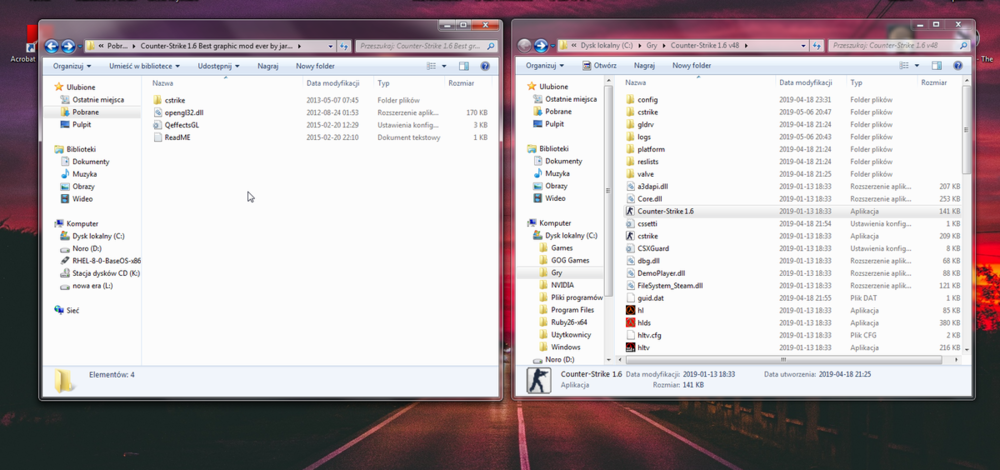Image resolution: width=1000 pixels, height=470 pixels.
Task: Change view icon in right window
Action: [x=904, y=66]
